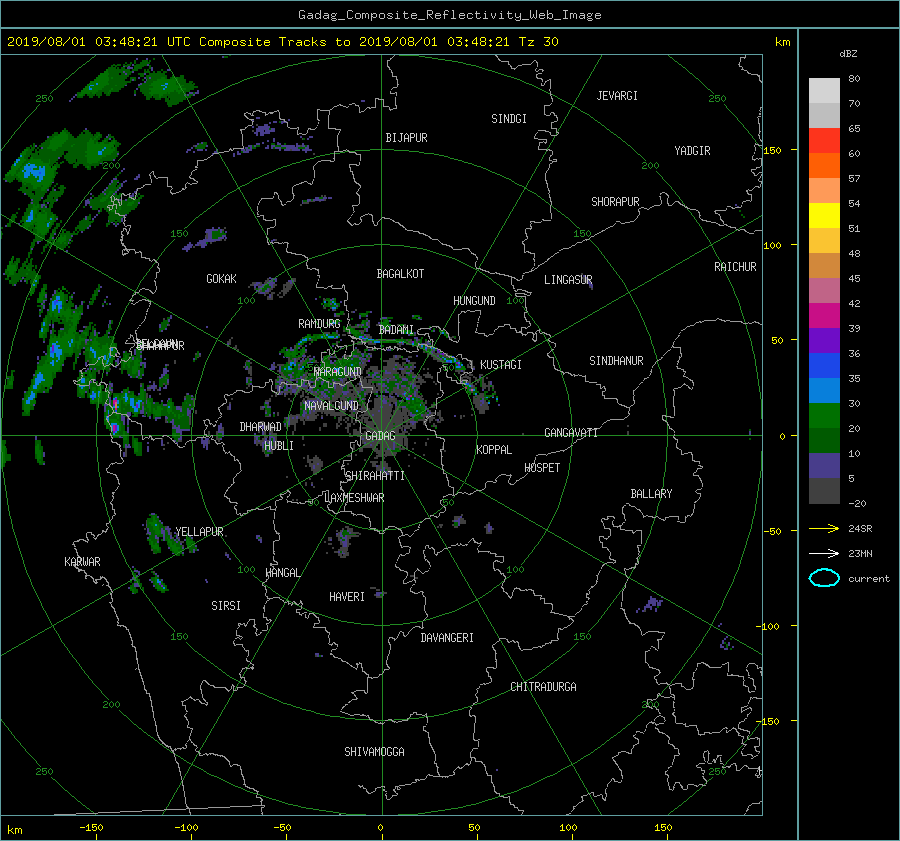This screenshot has height=841, width=900.
Task: Click the SINDGI city label
Action: pos(509,119)
